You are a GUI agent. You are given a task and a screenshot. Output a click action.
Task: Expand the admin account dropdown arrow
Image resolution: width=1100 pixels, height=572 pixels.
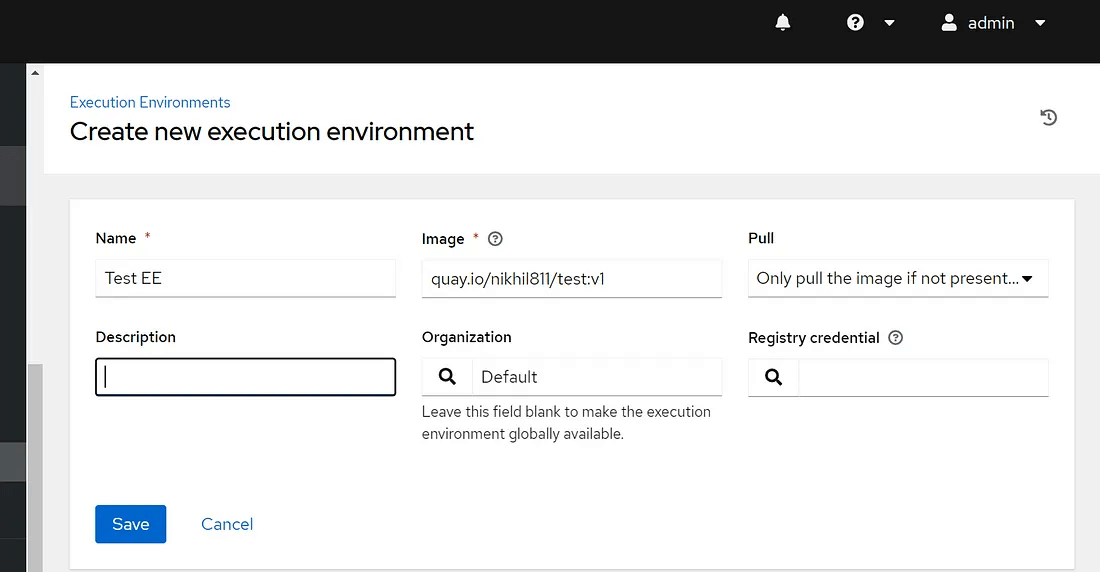tap(1040, 23)
